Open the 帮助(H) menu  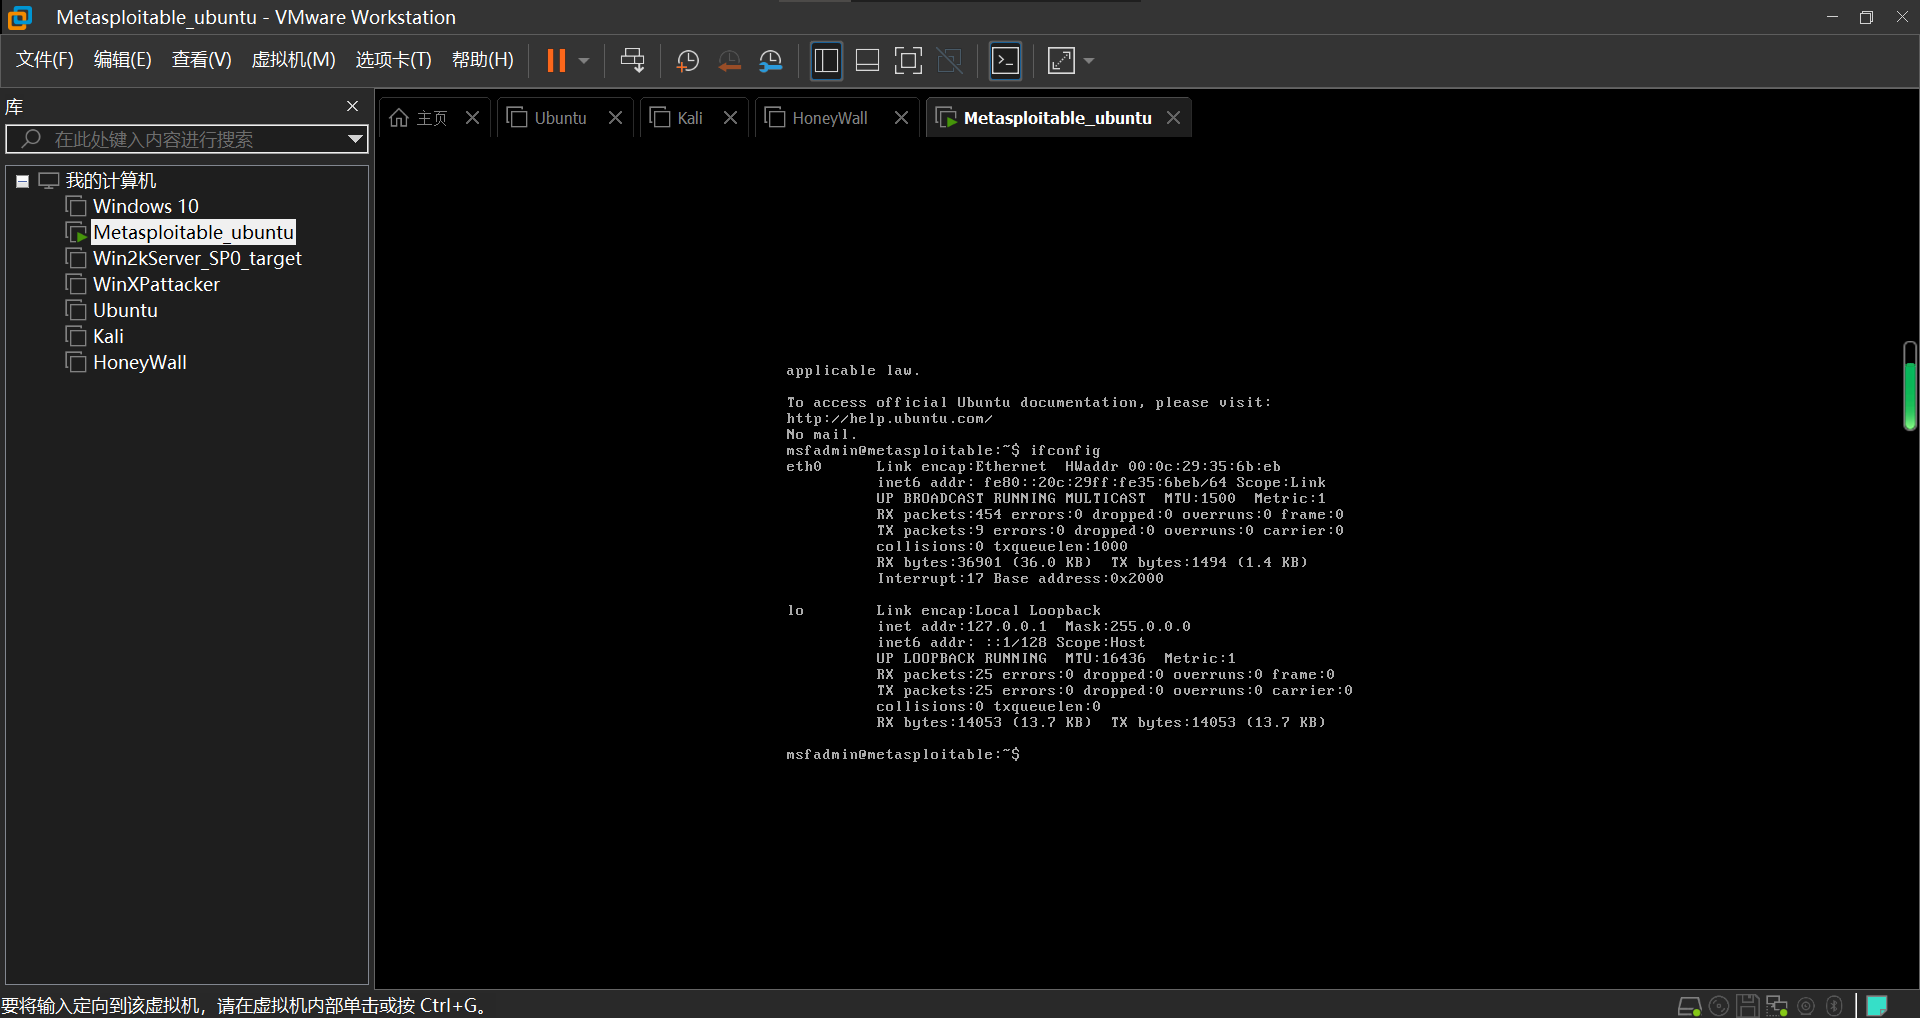click(x=483, y=60)
